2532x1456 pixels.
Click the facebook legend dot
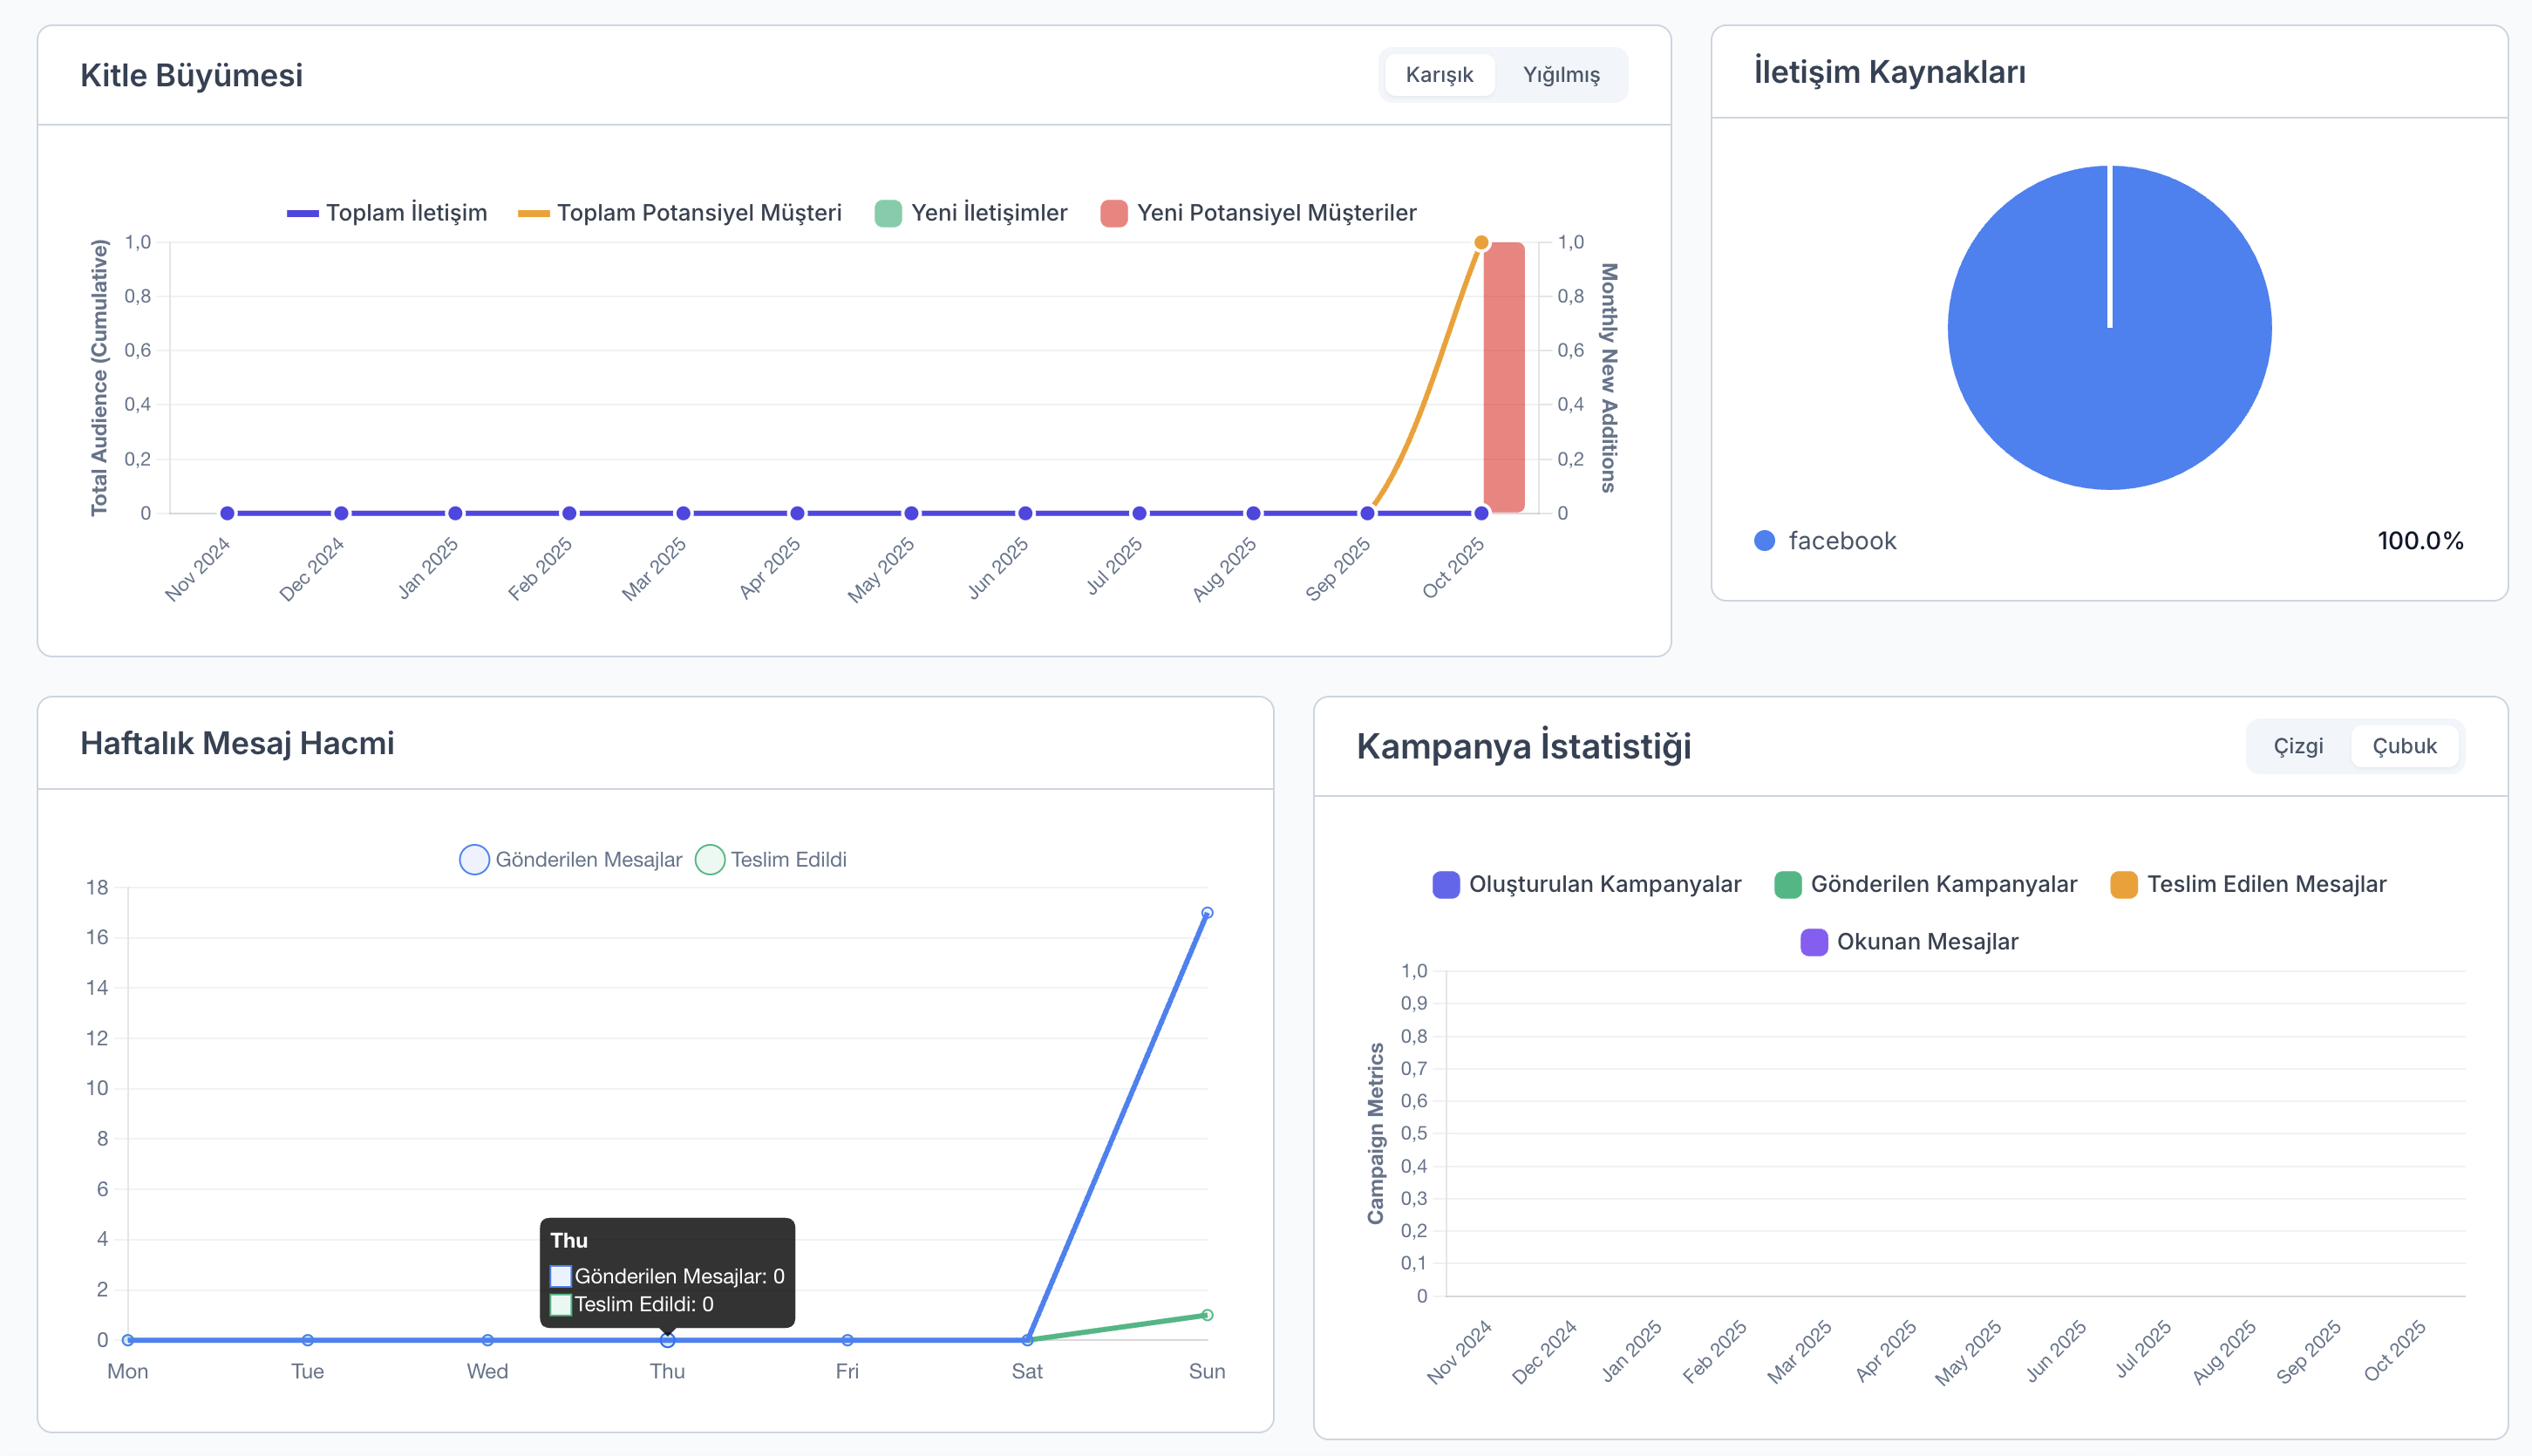click(1764, 541)
